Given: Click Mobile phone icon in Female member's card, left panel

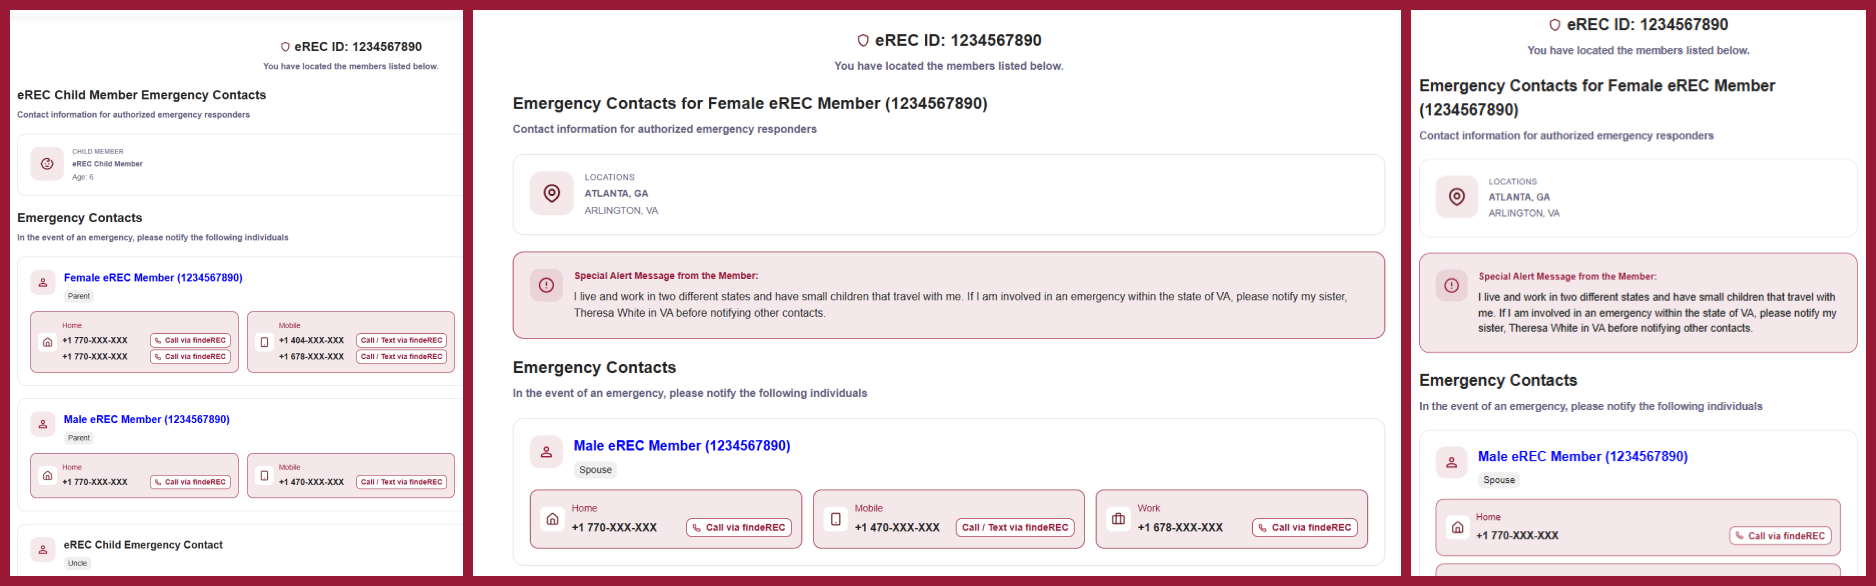Looking at the screenshot, I should point(264,342).
